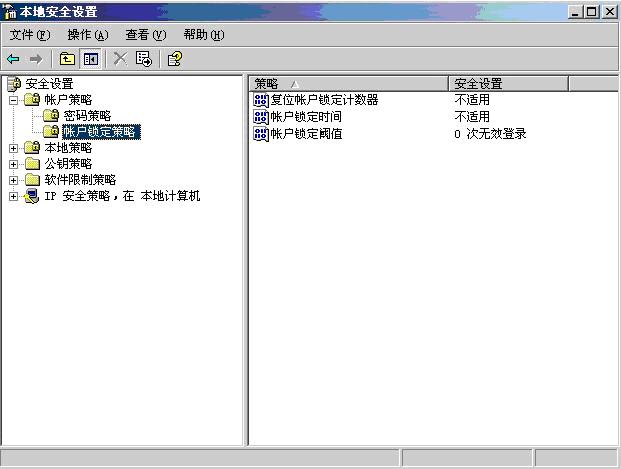Click the policy icon beside 复位帐户锁定计数器
The height and width of the screenshot is (469, 621).
point(261,100)
